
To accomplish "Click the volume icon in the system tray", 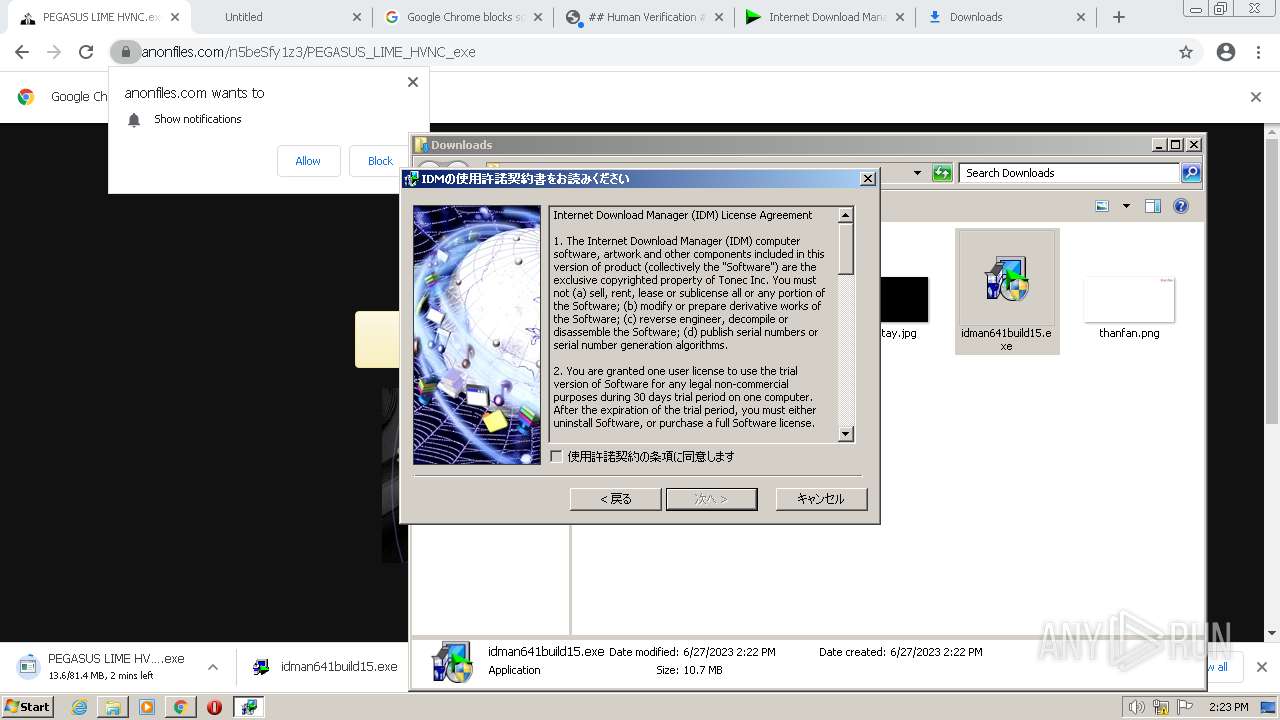I will click(1137, 707).
